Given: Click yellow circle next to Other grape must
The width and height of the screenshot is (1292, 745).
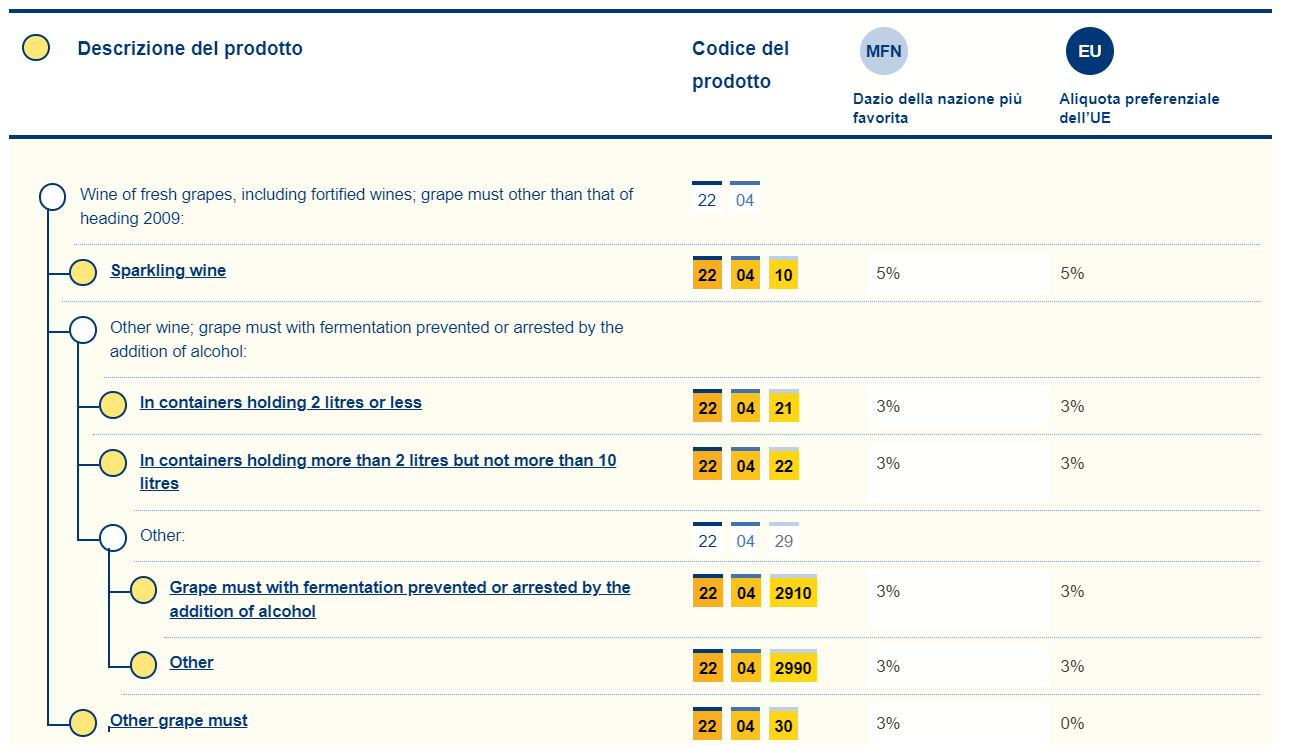Looking at the screenshot, I should tap(83, 722).
